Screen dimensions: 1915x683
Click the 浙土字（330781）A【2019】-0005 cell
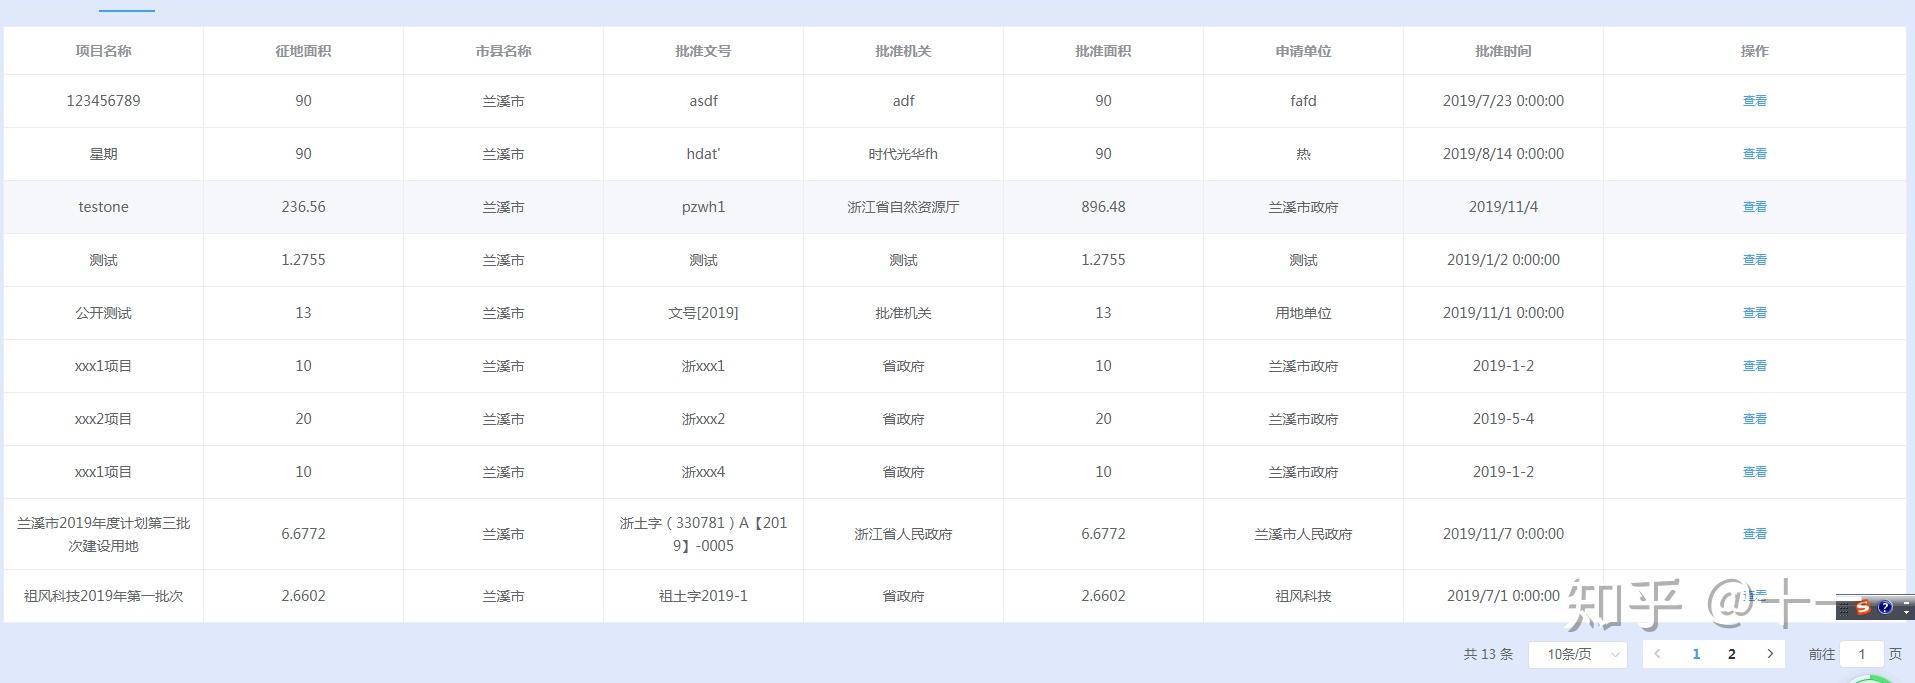tap(703, 534)
